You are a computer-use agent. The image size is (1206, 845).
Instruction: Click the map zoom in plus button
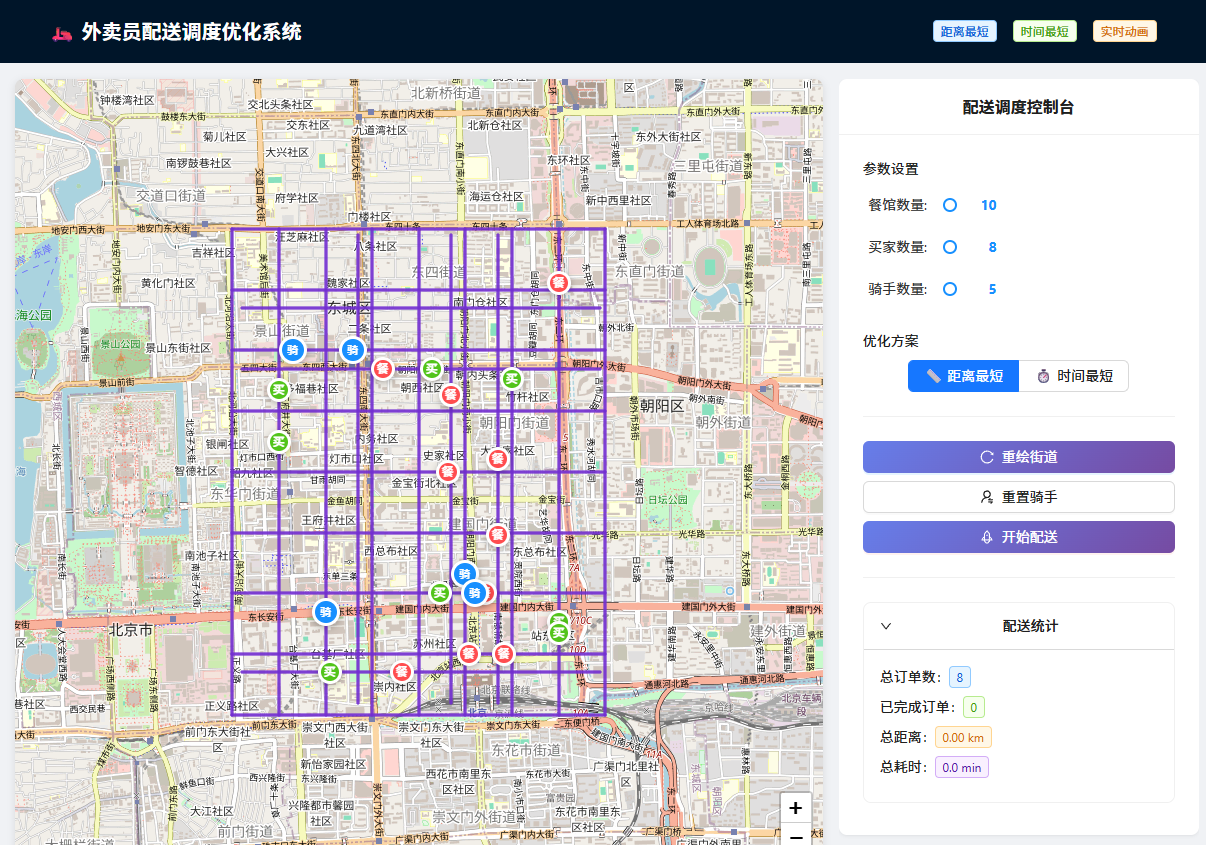pos(795,808)
